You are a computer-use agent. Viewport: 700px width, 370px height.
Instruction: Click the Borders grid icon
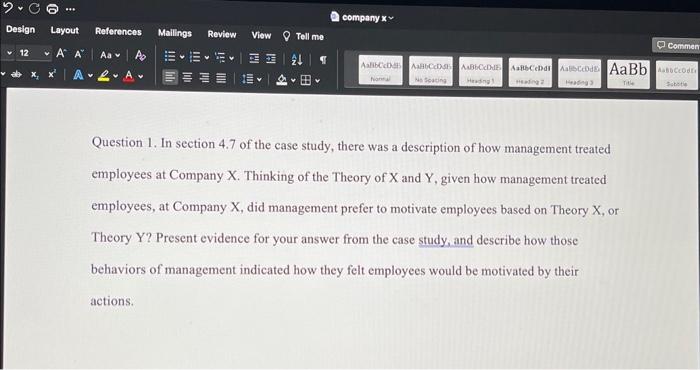(306, 80)
